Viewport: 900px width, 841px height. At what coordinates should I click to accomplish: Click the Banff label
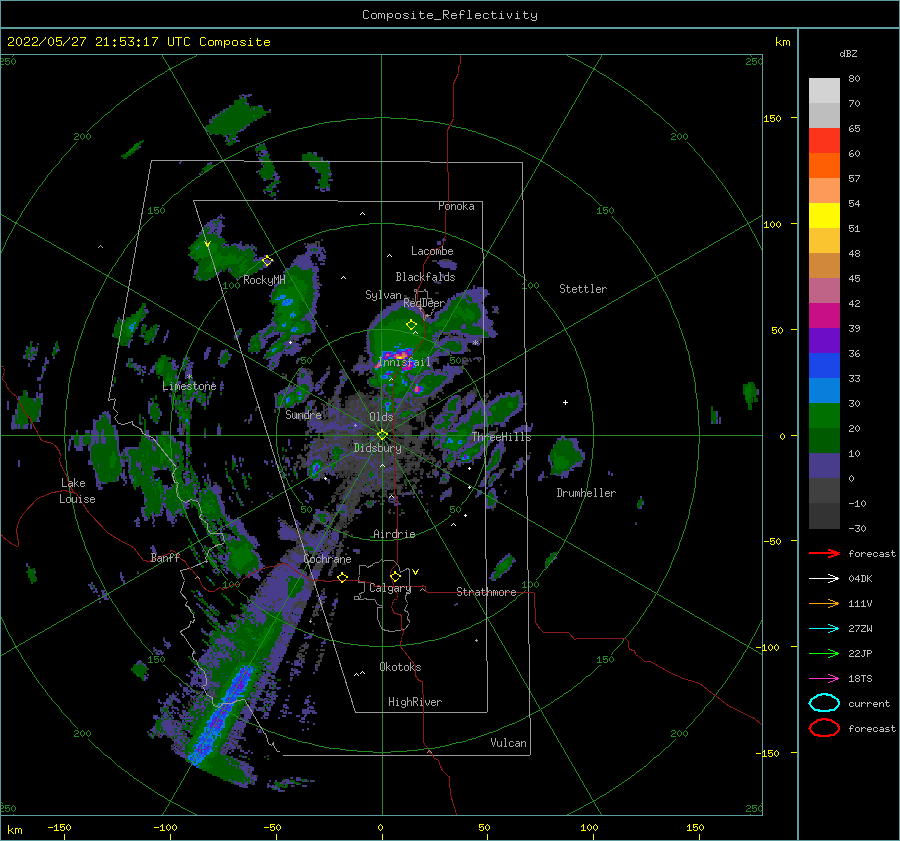click(165, 557)
